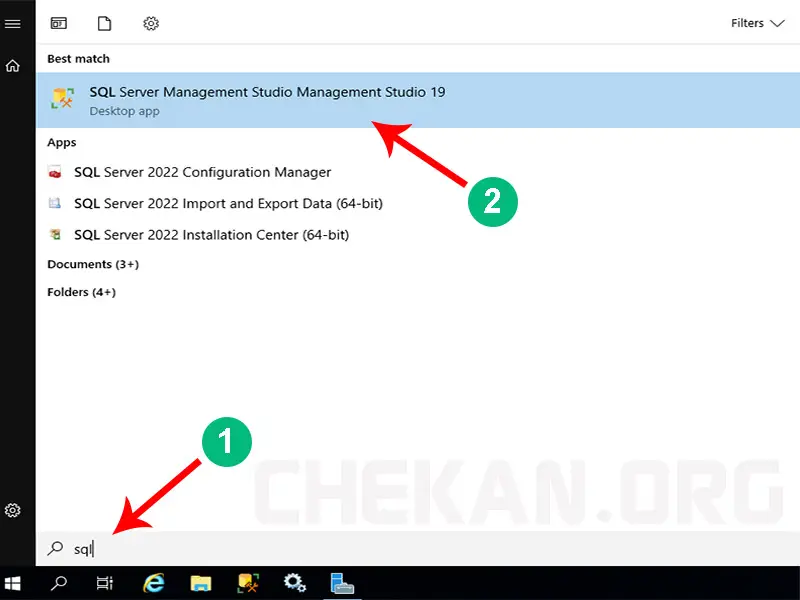The image size is (800, 600).
Task: Expand the Documents (3+) results group
Action: point(93,264)
